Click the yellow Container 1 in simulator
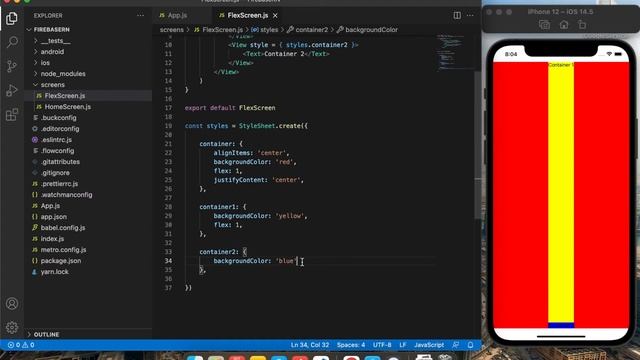The image size is (640, 360). coord(561,192)
